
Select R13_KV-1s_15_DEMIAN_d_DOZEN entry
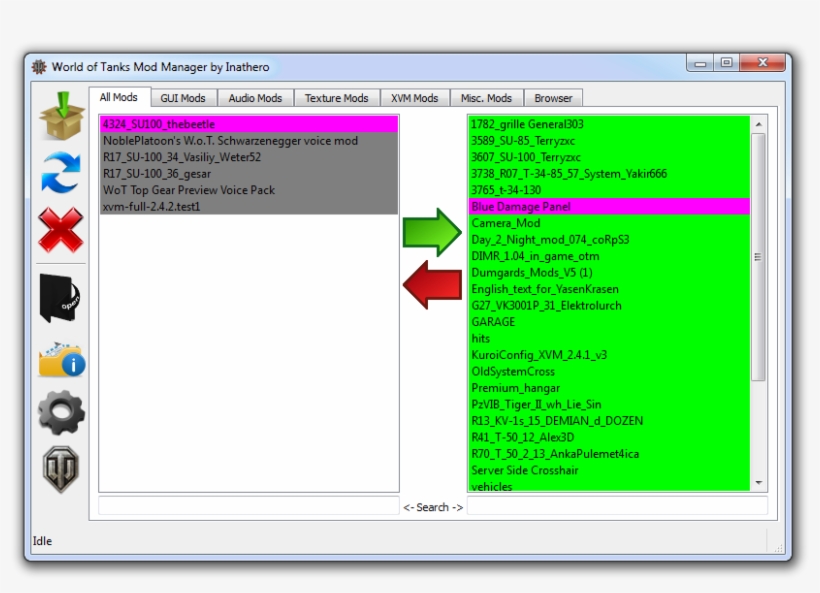609,420
